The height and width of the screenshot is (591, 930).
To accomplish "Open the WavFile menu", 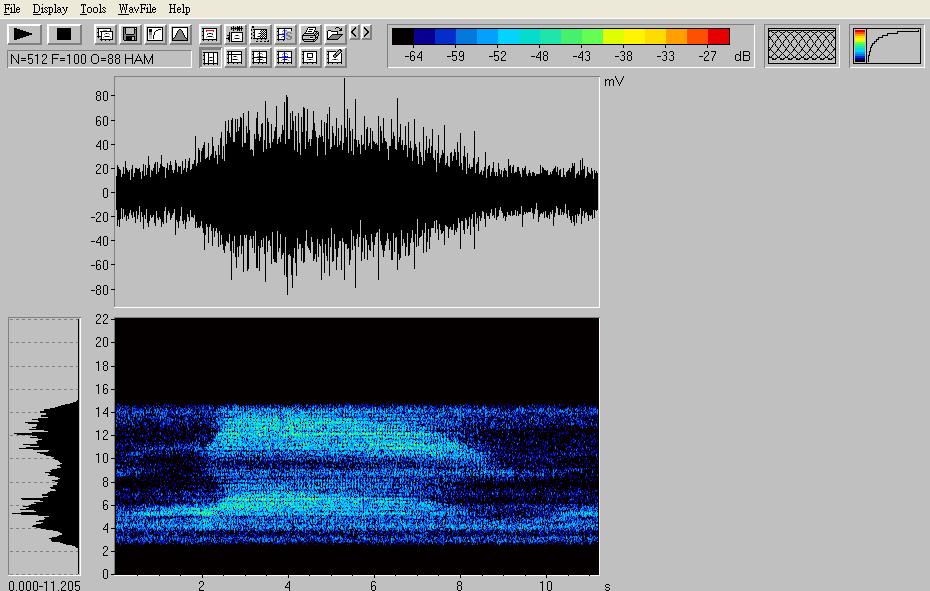I will (x=137, y=9).
